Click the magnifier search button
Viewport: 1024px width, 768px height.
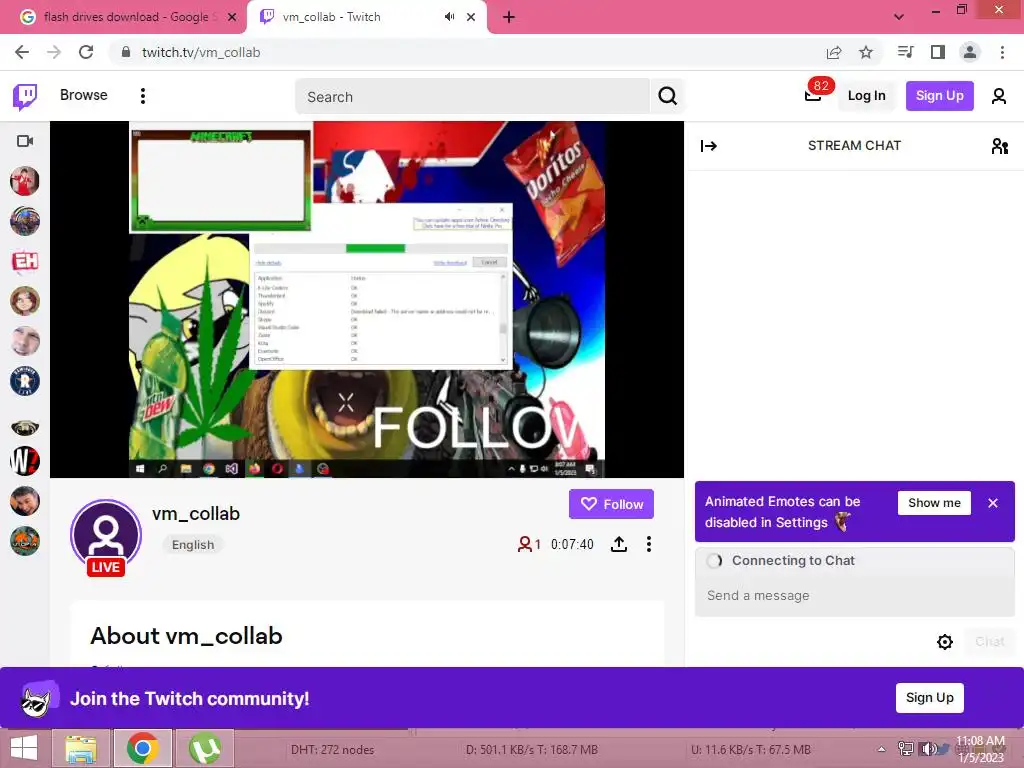(x=667, y=97)
